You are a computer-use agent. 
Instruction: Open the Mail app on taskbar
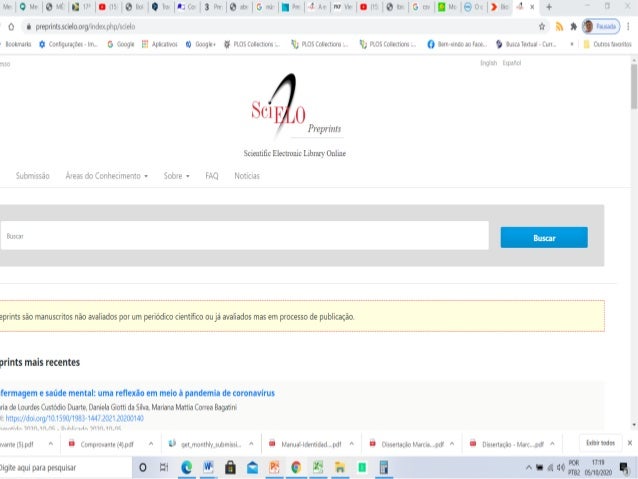pos(252,467)
